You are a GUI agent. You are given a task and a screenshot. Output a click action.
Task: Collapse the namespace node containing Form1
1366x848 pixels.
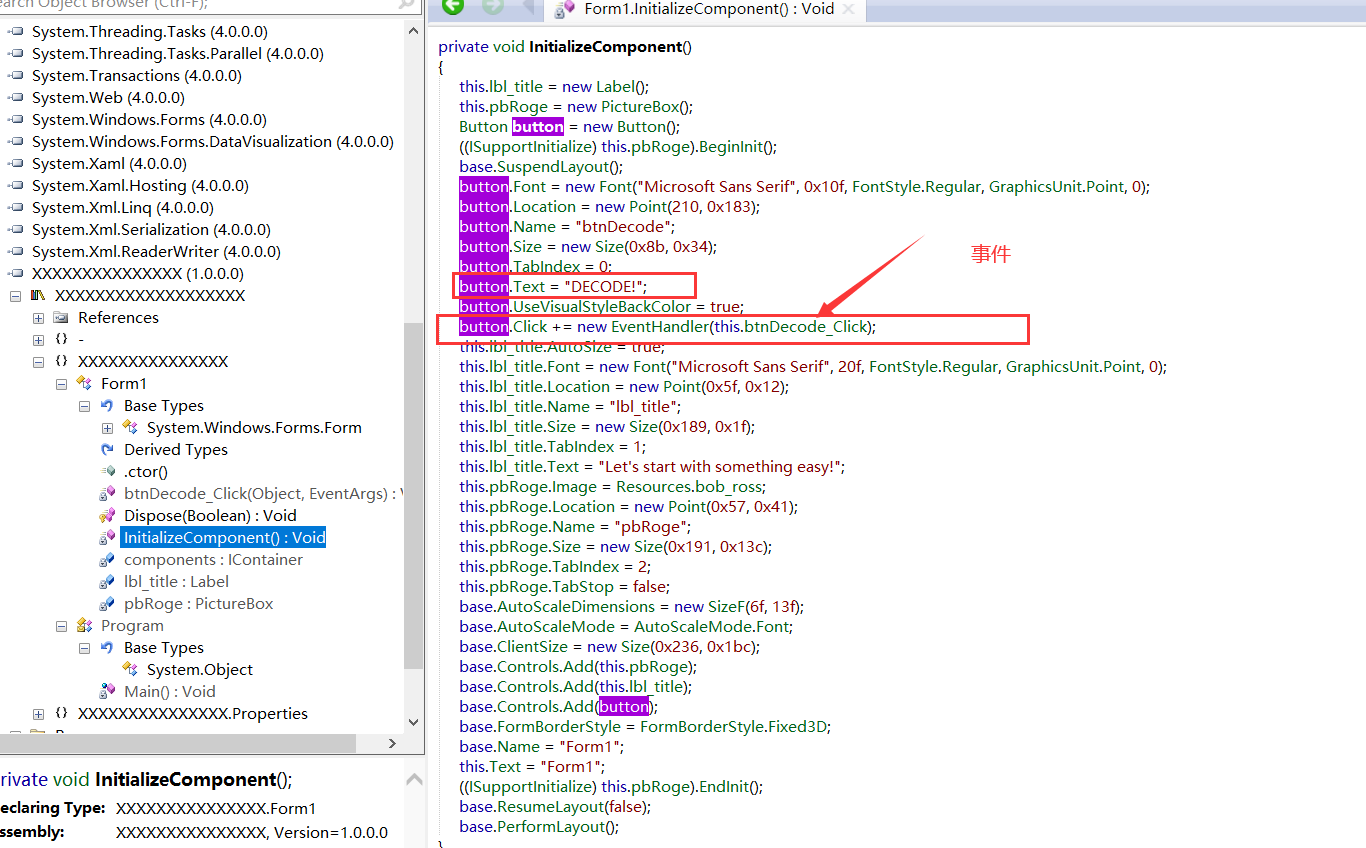38,362
